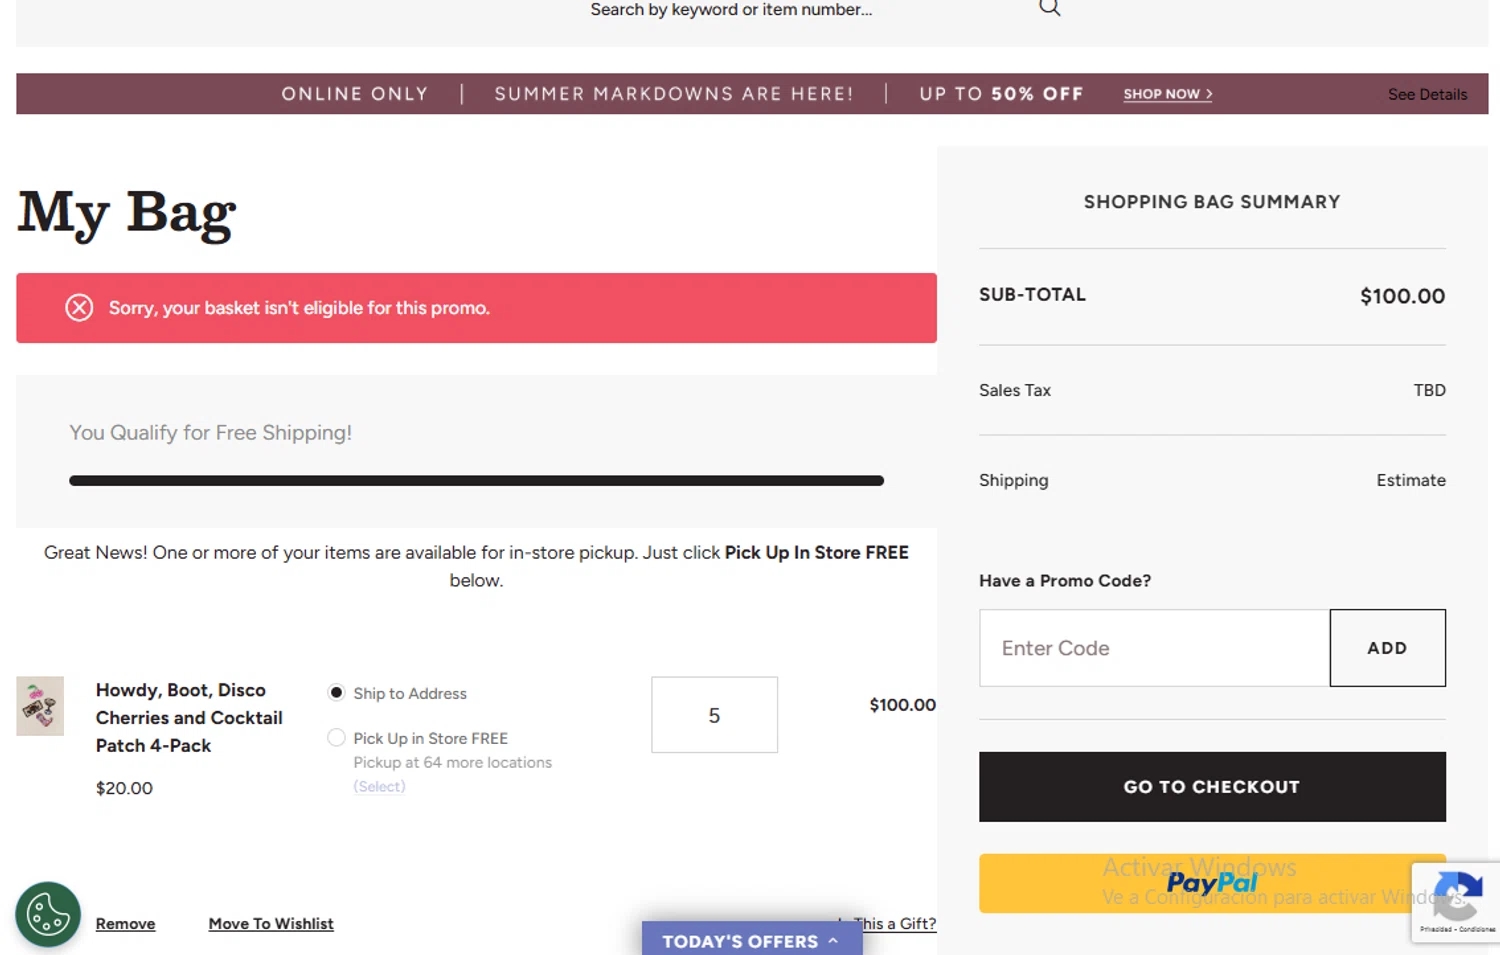This screenshot has height=955, width=1500.
Task: Click the Enter Code promo field
Action: pos(1154,648)
